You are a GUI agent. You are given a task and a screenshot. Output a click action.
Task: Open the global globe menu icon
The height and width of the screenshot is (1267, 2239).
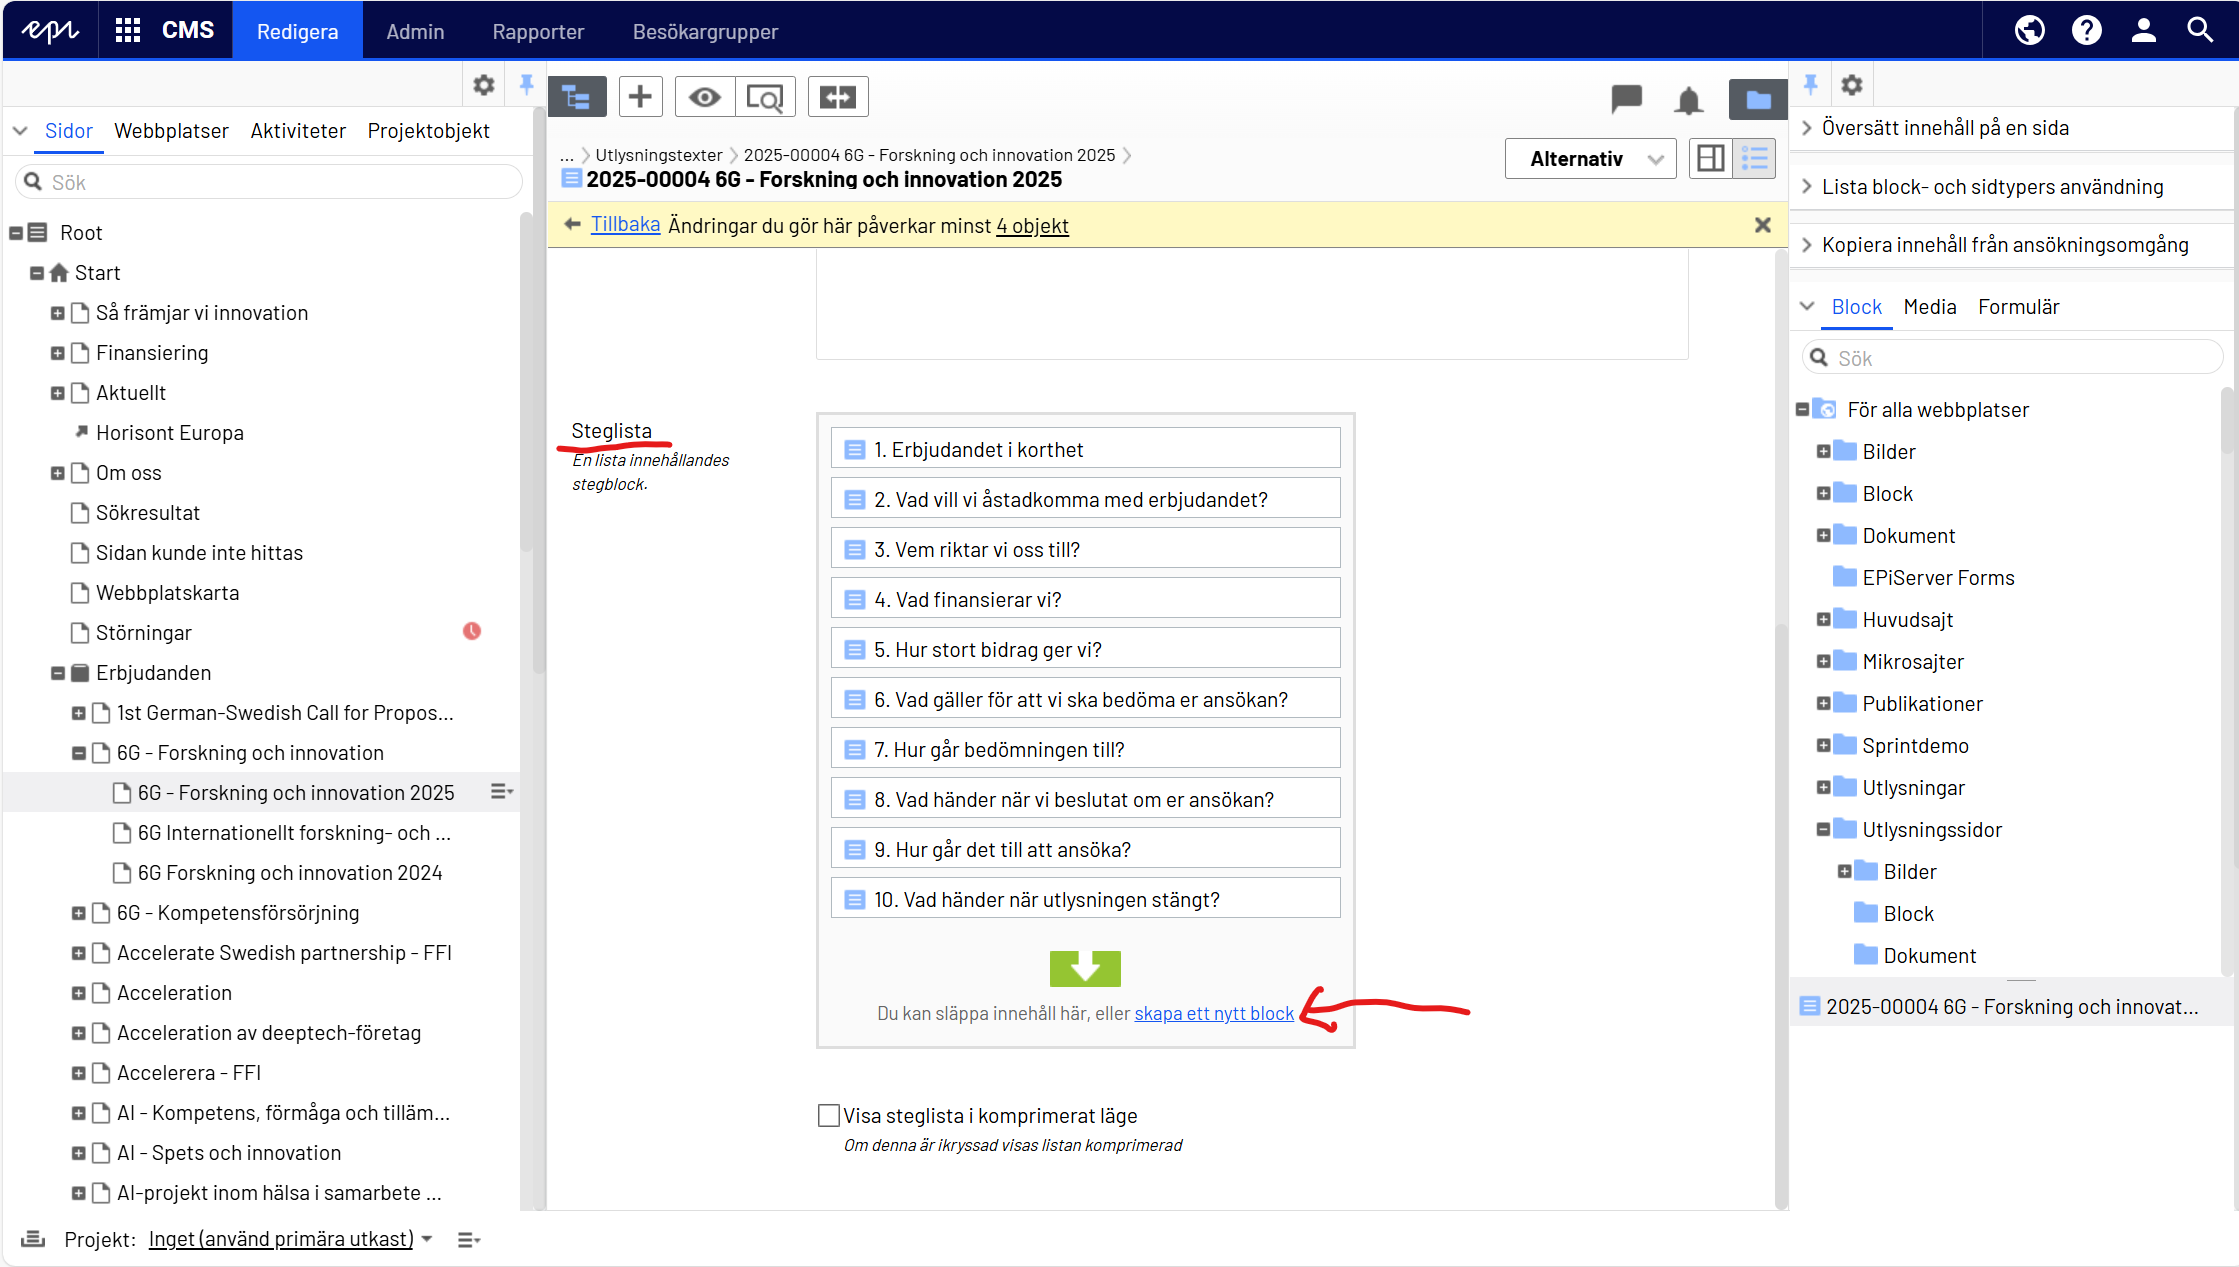2029,30
